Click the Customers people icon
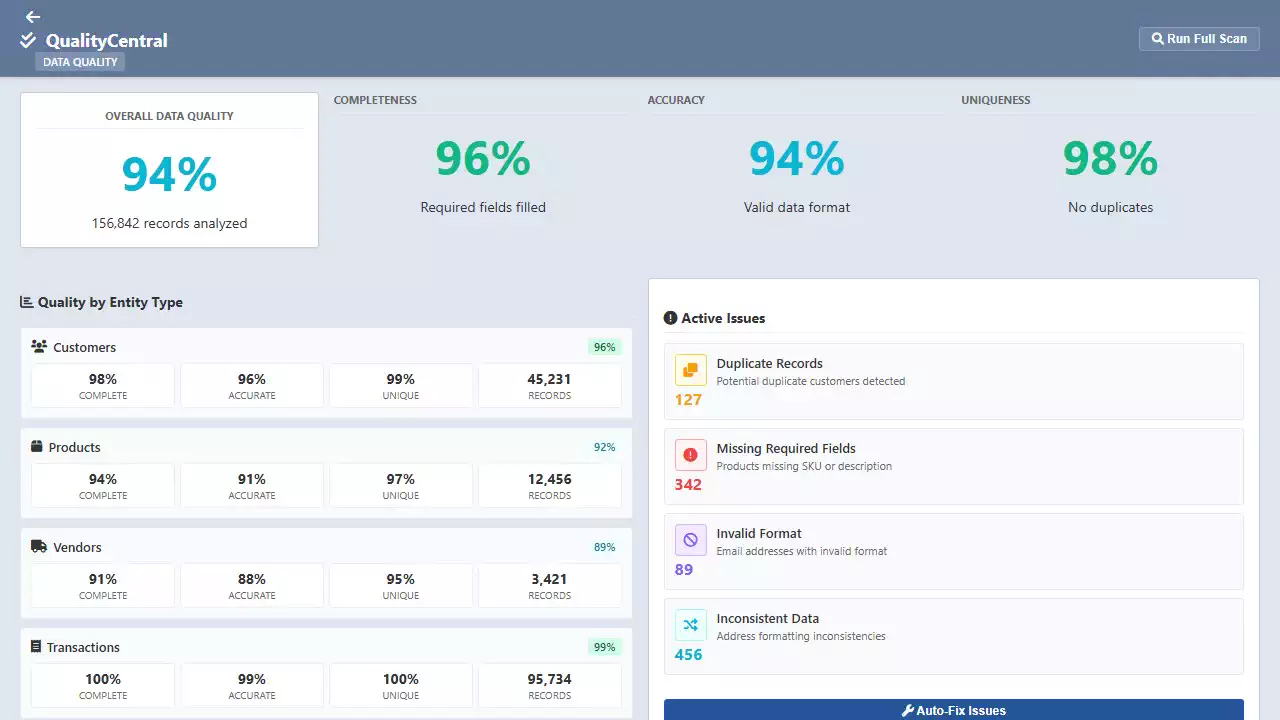Screen dimensions: 1280x720 point(39,347)
